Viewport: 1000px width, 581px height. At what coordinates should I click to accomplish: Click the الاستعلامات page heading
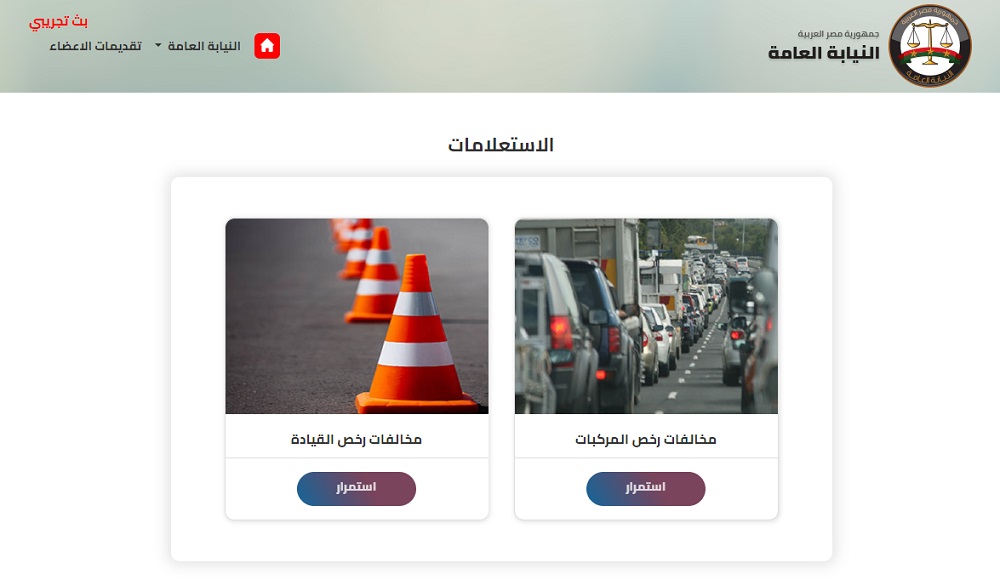point(501,145)
